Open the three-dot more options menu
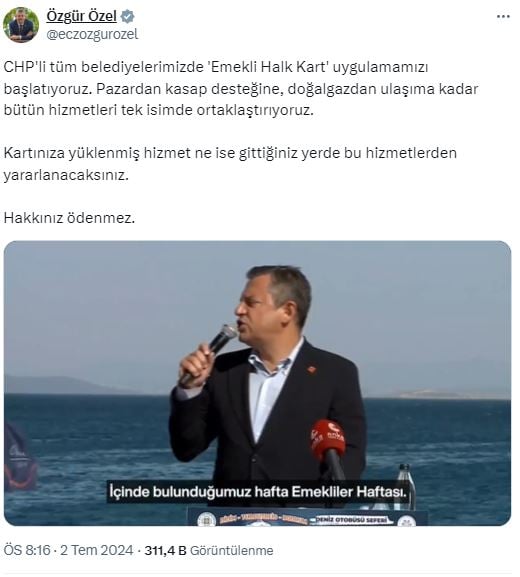This screenshot has height=577, width=520. pos(503,17)
